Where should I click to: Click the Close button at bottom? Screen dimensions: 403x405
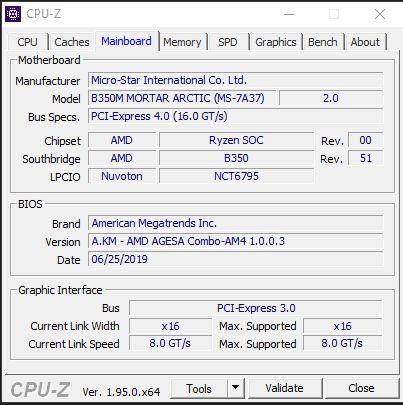point(361,388)
